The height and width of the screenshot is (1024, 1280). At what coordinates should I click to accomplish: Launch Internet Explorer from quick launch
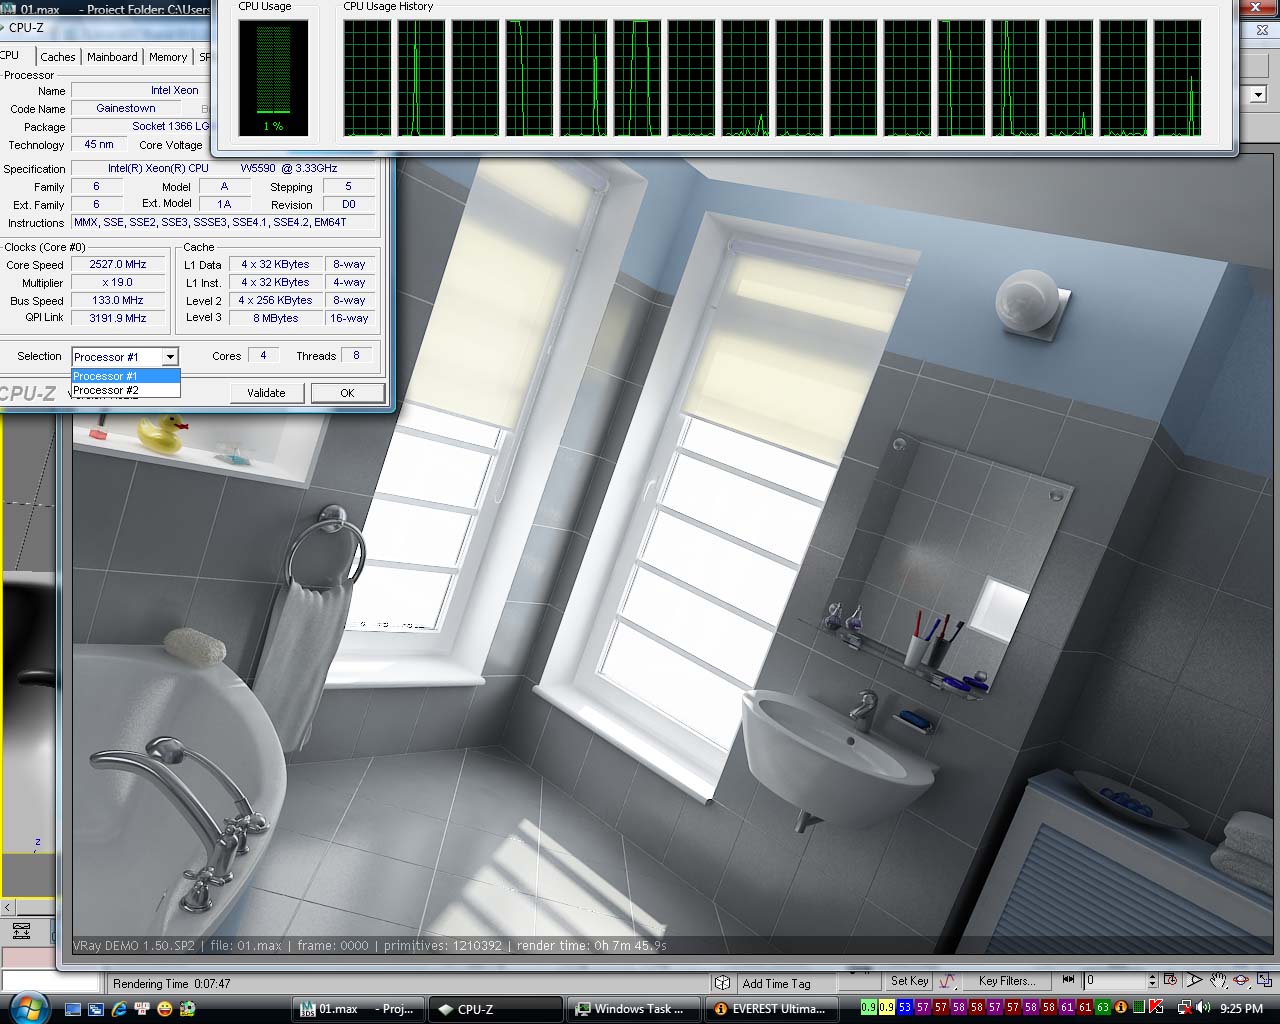click(x=119, y=1009)
